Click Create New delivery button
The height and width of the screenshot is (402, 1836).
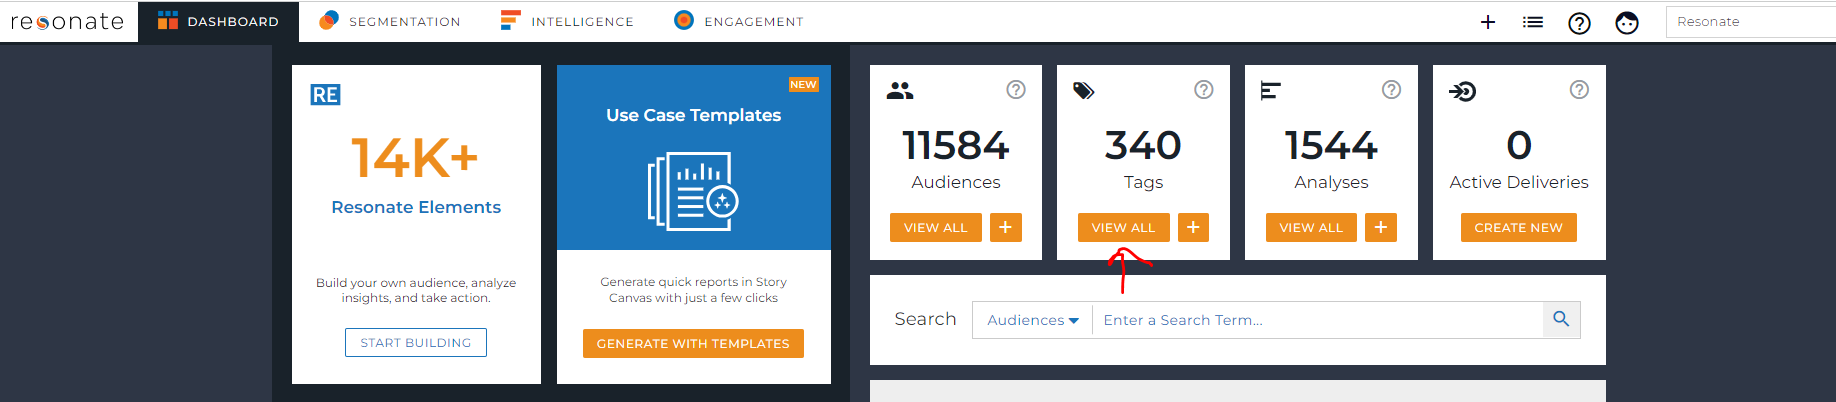pyautogui.click(x=1518, y=227)
